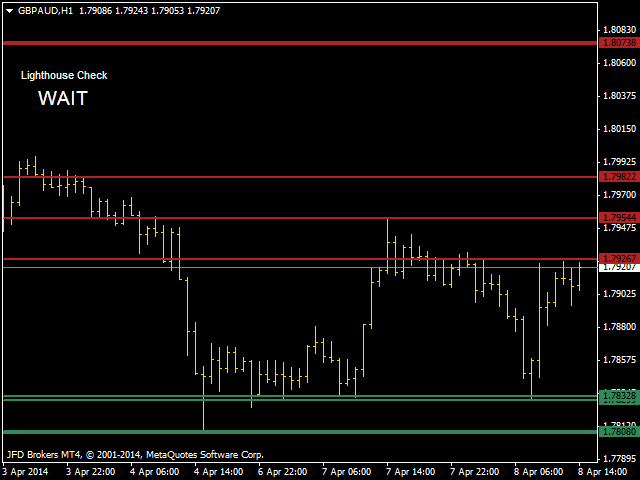640x480 pixels.
Task: Click the 1.79025 price scale value
Action: (620, 294)
